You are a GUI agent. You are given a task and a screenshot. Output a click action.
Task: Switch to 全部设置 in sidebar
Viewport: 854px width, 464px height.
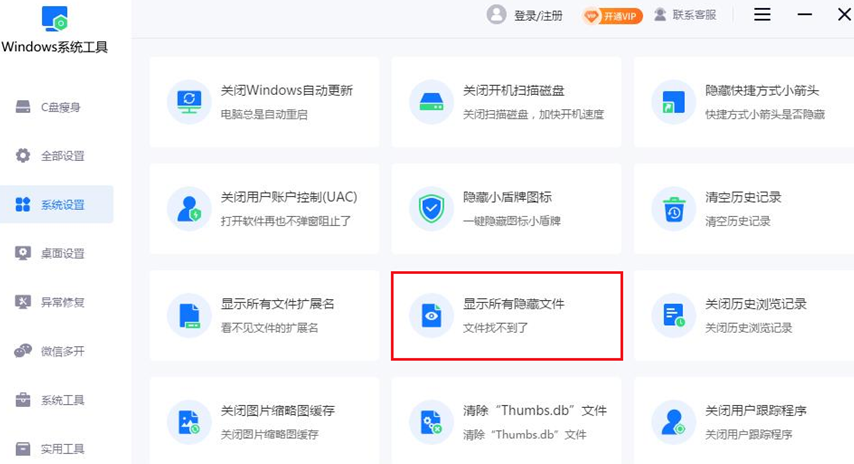(57, 156)
